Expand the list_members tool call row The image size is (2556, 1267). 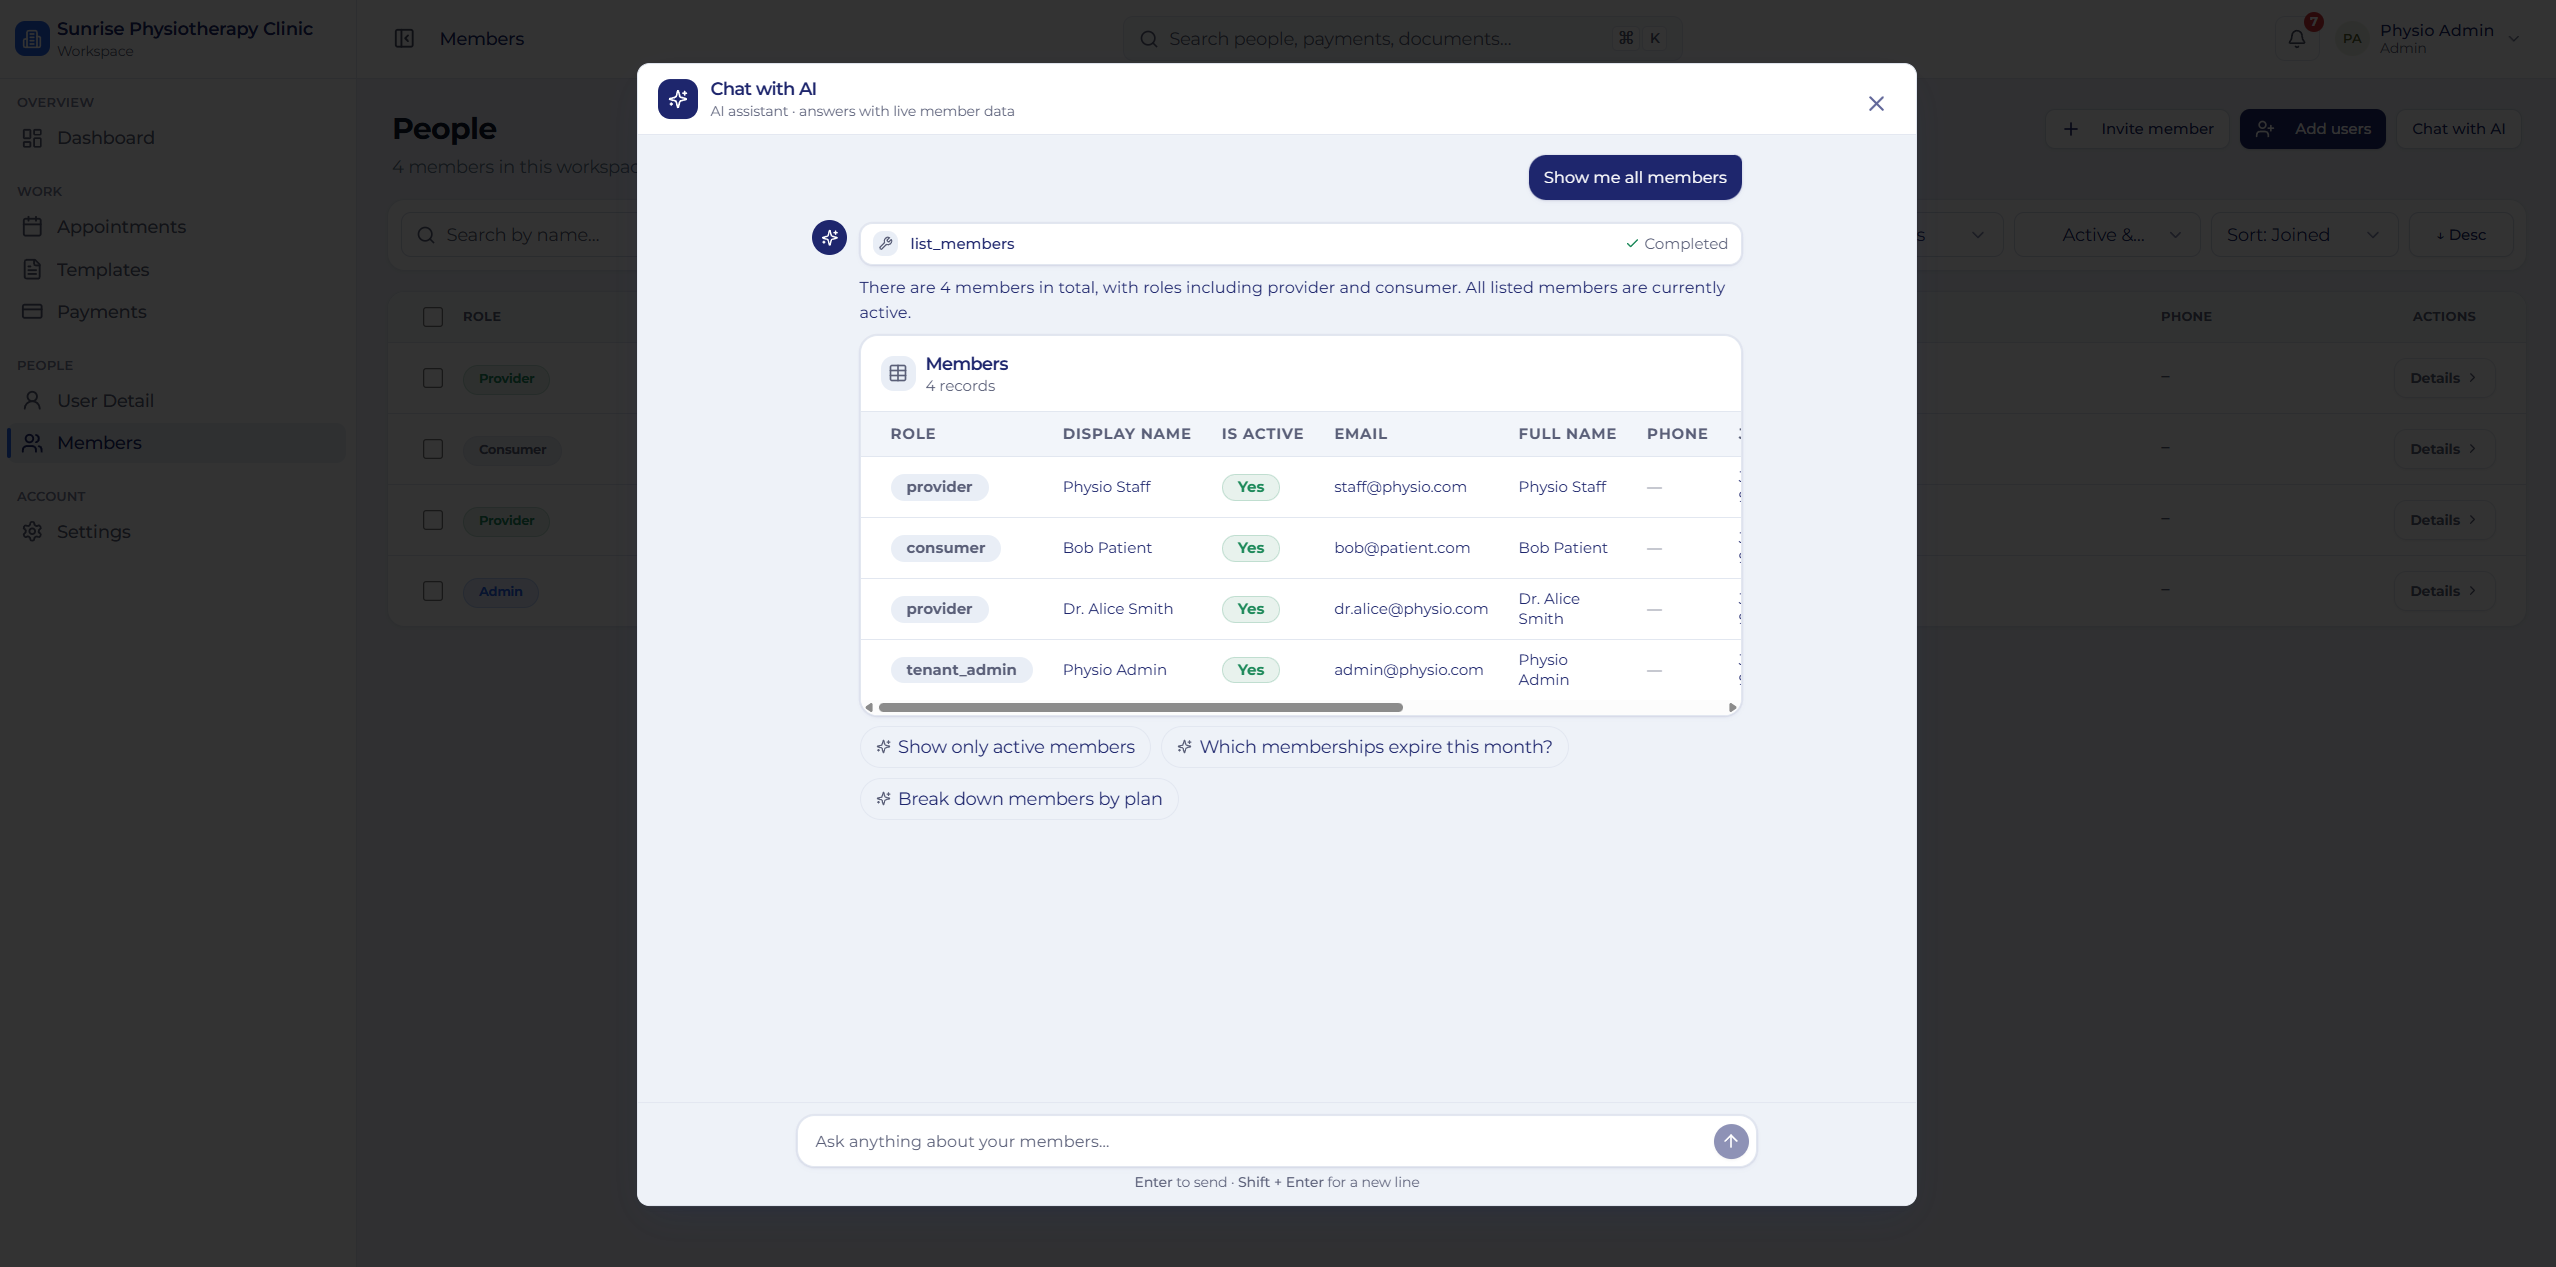1300,244
